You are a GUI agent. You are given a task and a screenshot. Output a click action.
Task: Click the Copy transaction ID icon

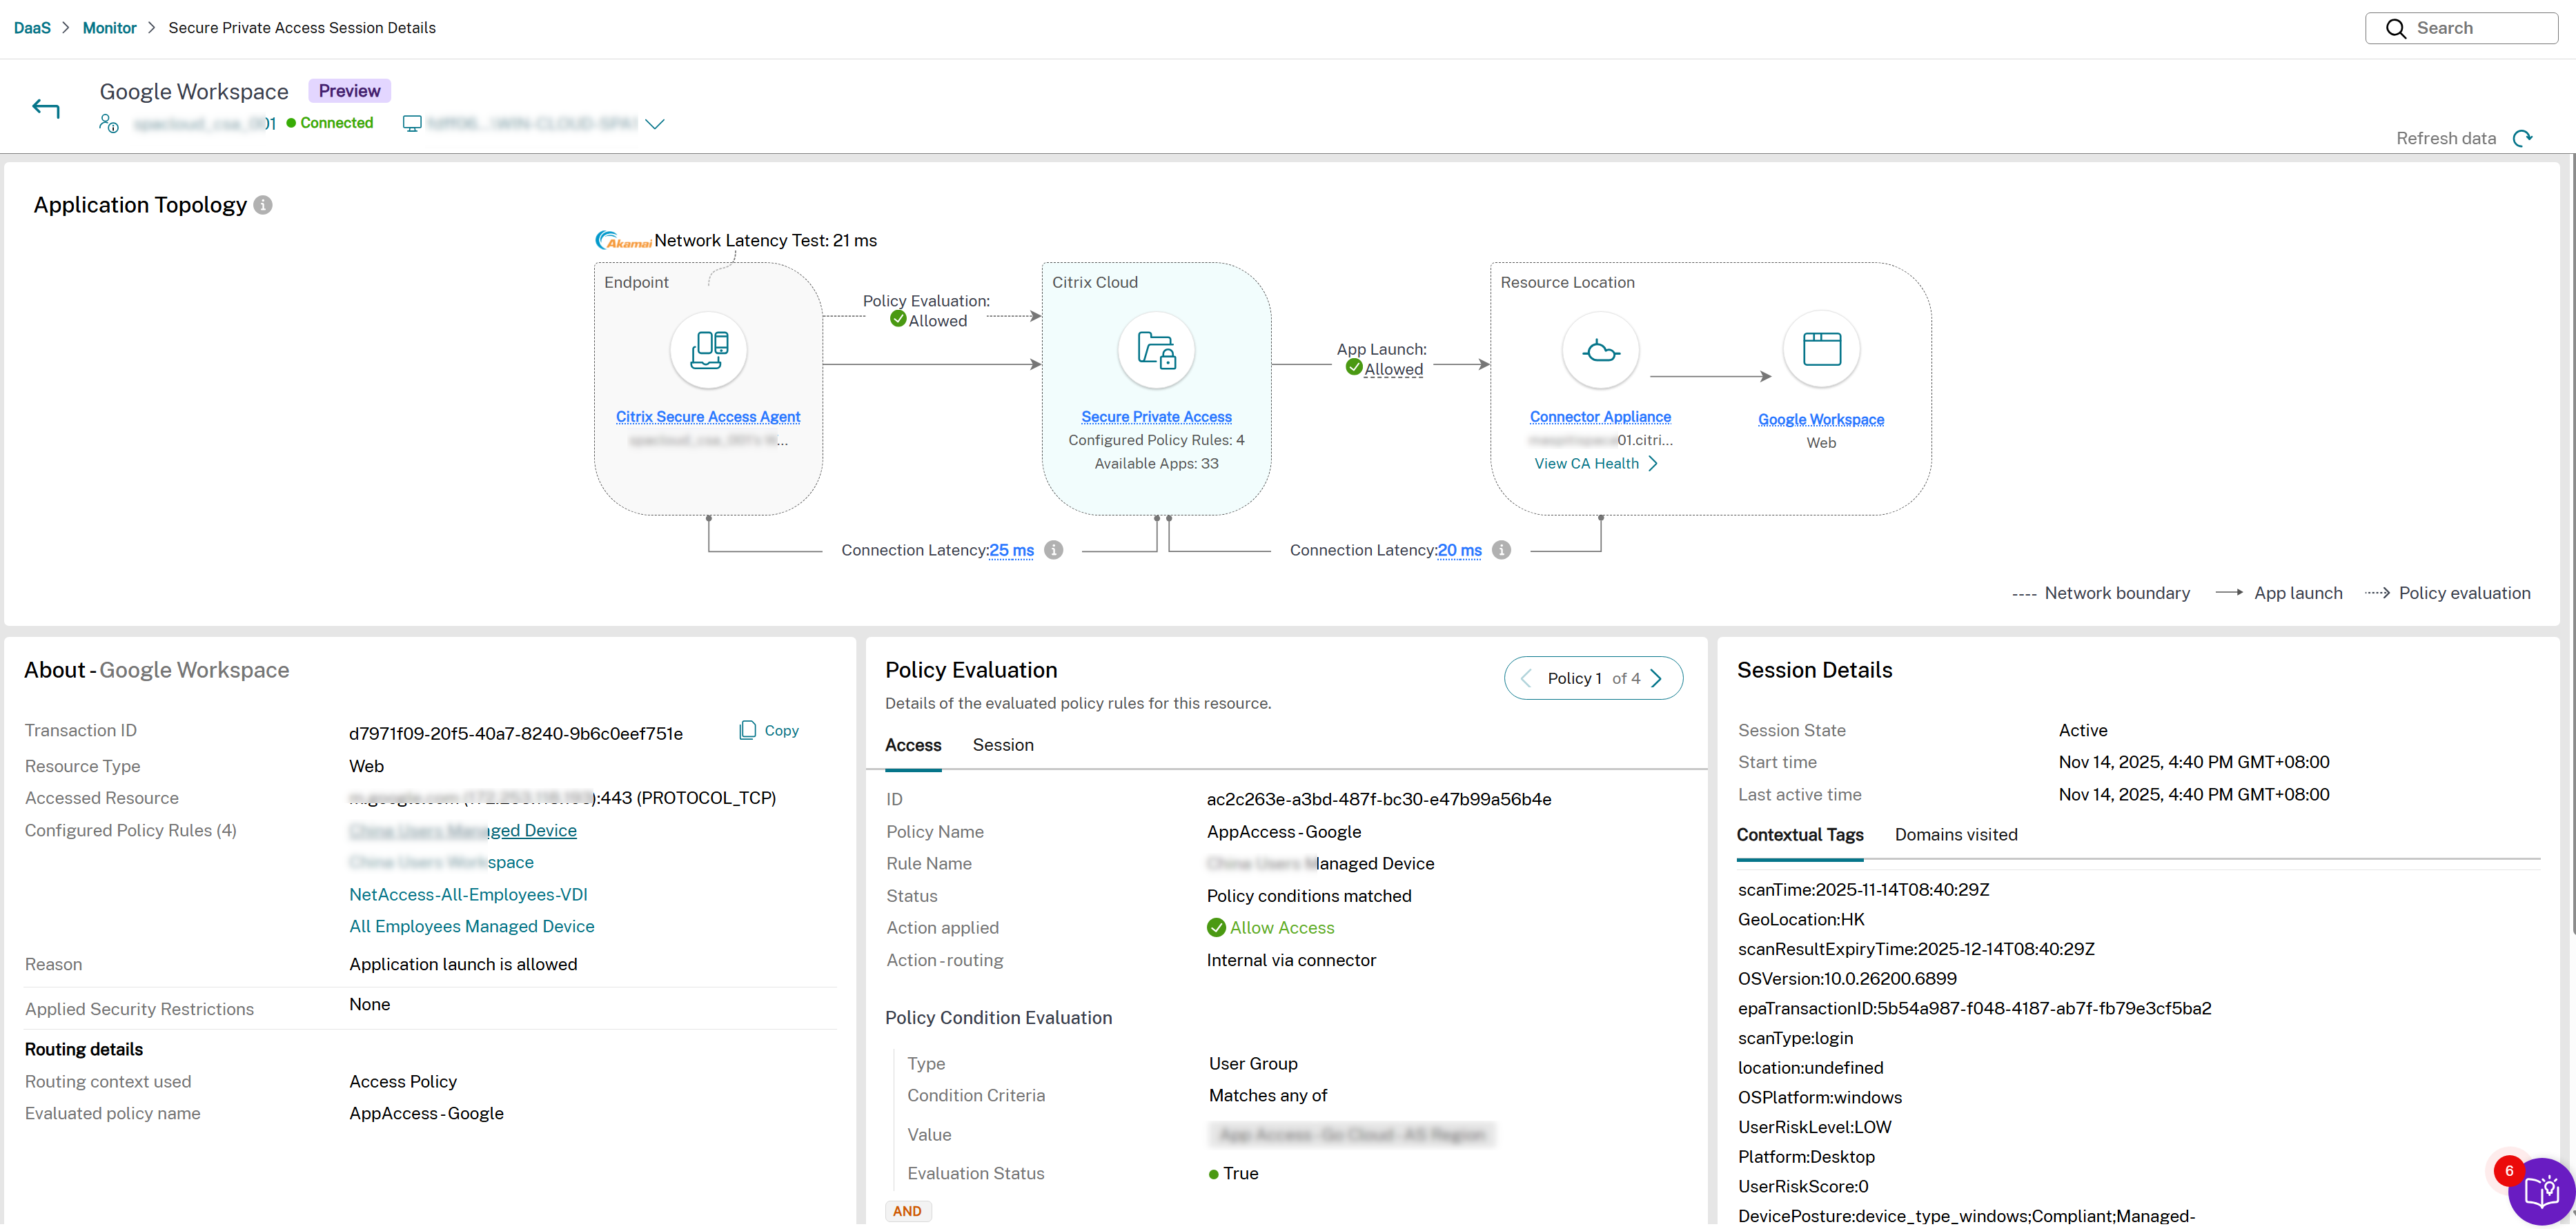click(747, 730)
